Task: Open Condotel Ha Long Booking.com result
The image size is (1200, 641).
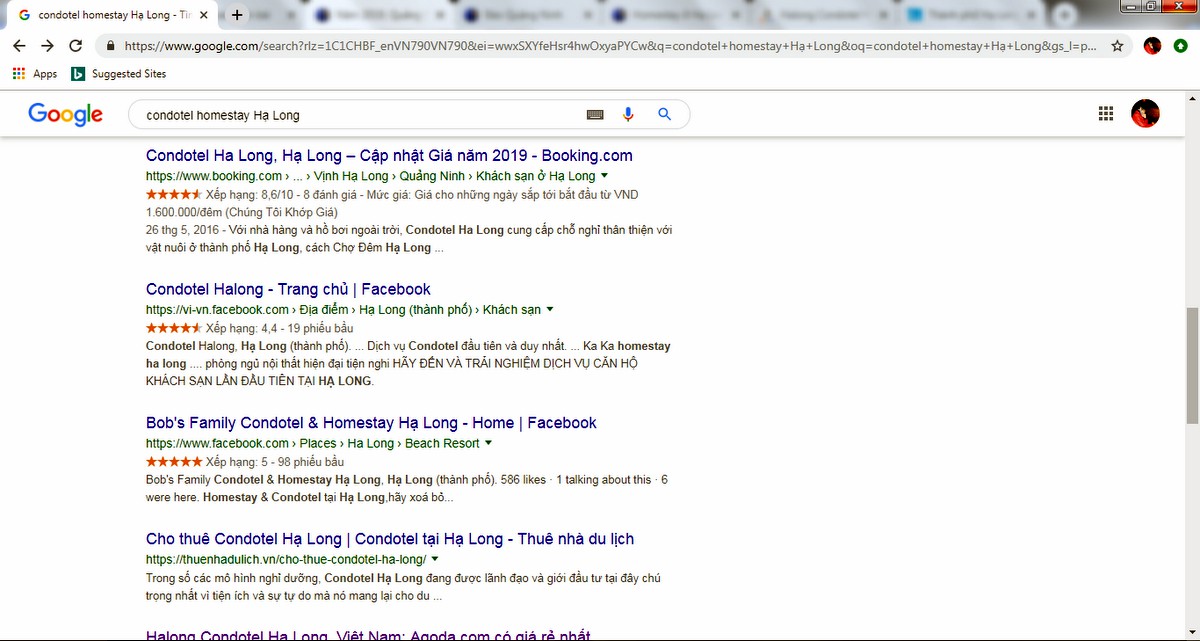Action: point(389,155)
